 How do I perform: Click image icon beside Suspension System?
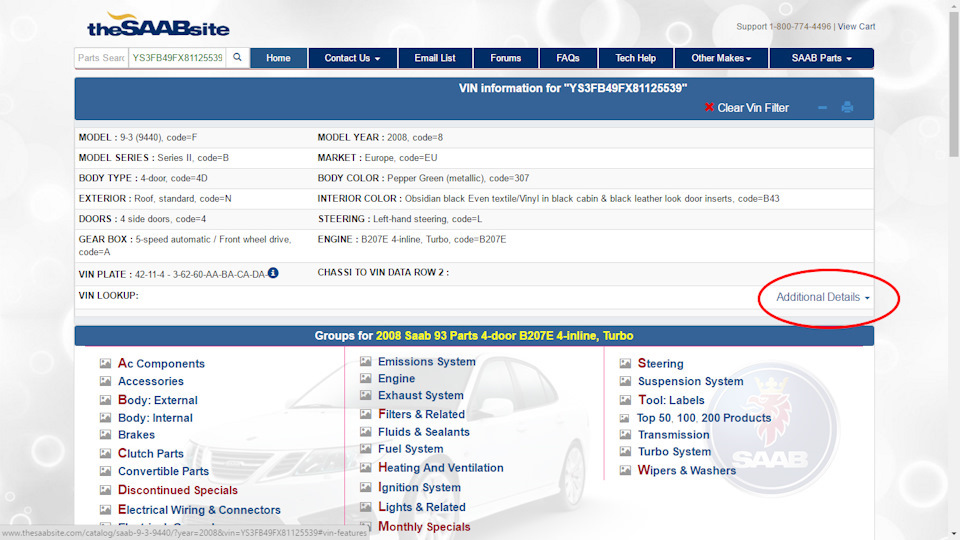pos(625,381)
